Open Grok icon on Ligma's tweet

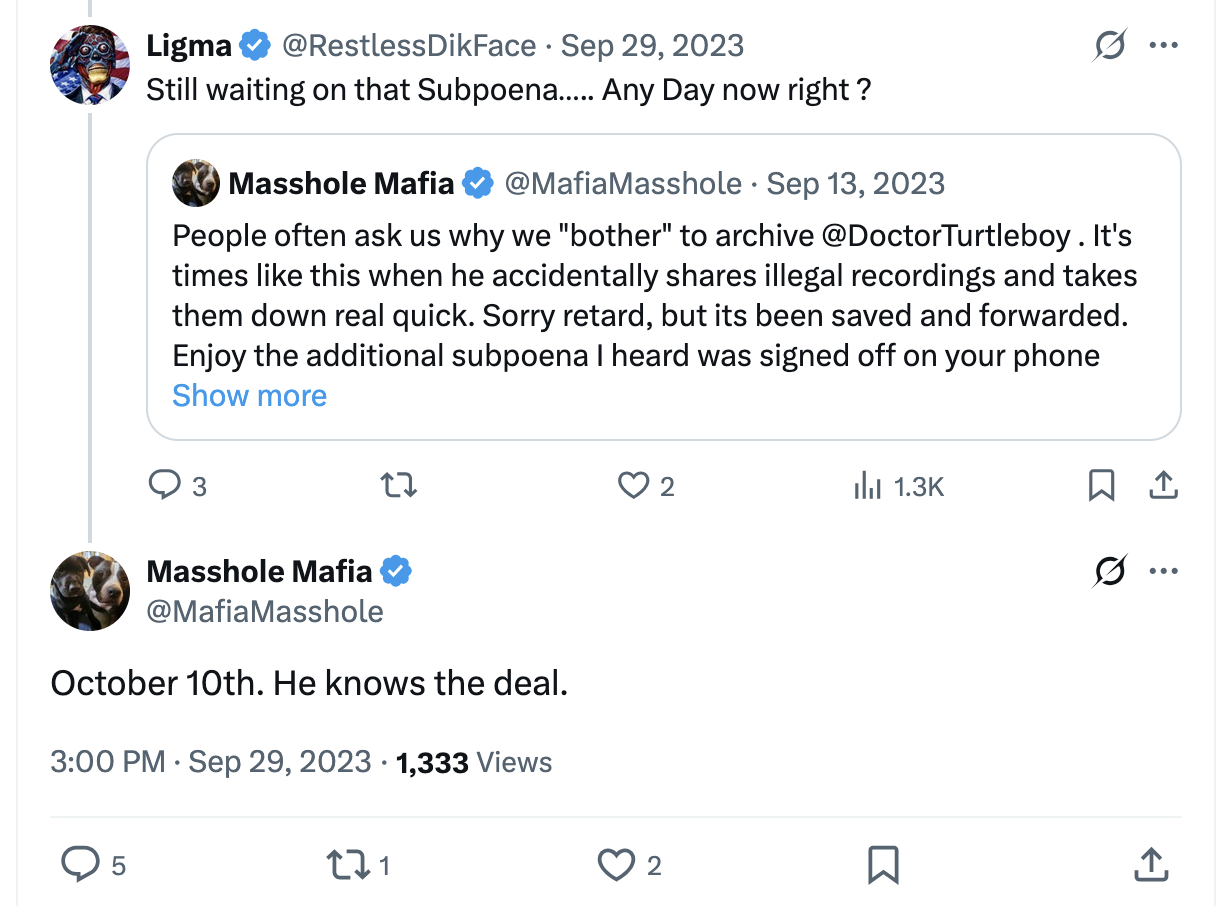tap(1109, 46)
